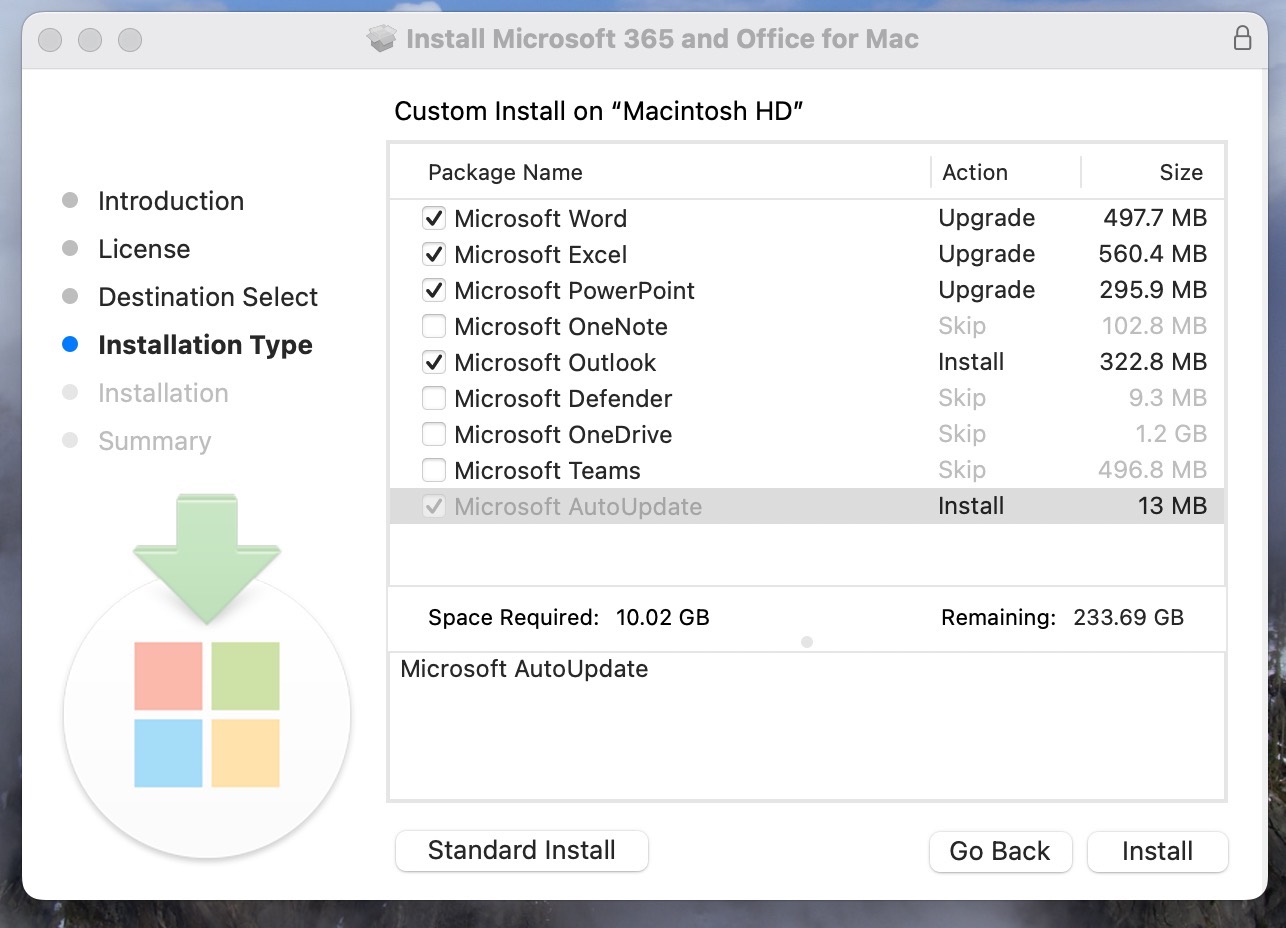Uncheck the Microsoft Excel package
Viewport: 1286px width, 928px height.
pyautogui.click(x=434, y=254)
